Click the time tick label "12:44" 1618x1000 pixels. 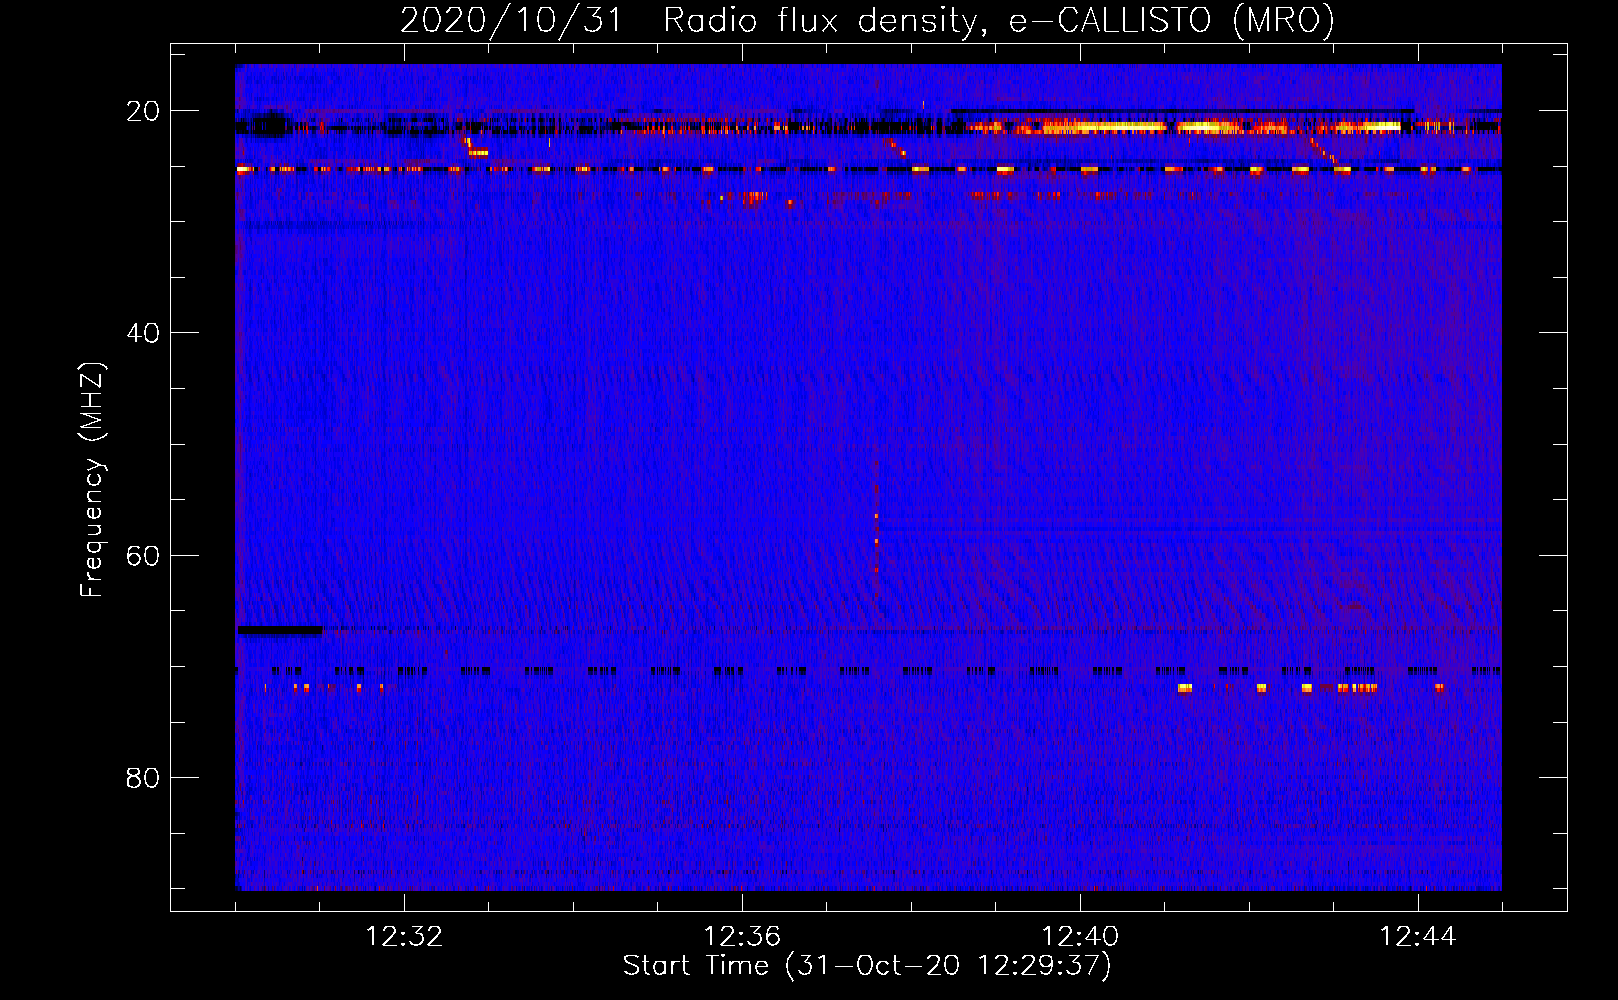[1418, 937]
